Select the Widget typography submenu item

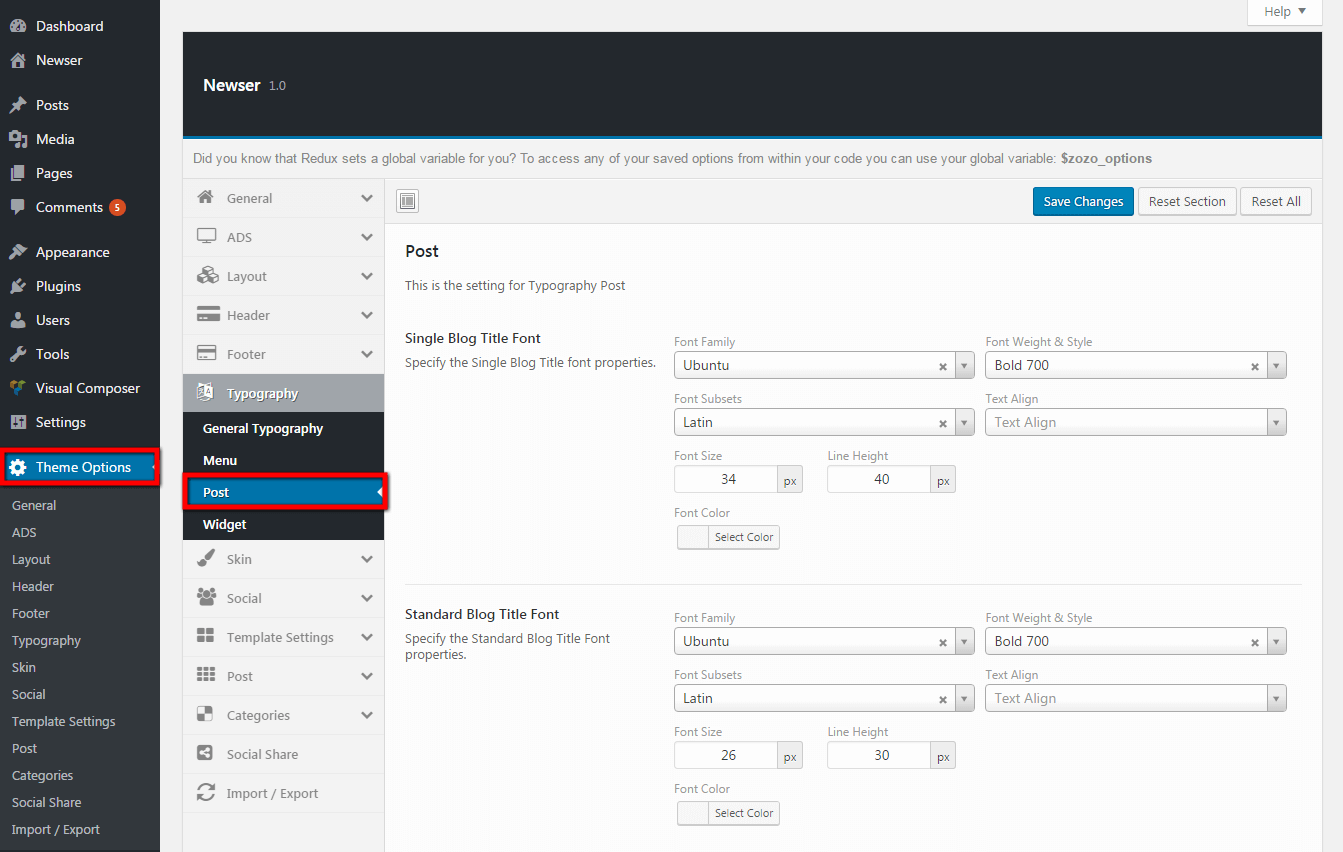coord(225,524)
